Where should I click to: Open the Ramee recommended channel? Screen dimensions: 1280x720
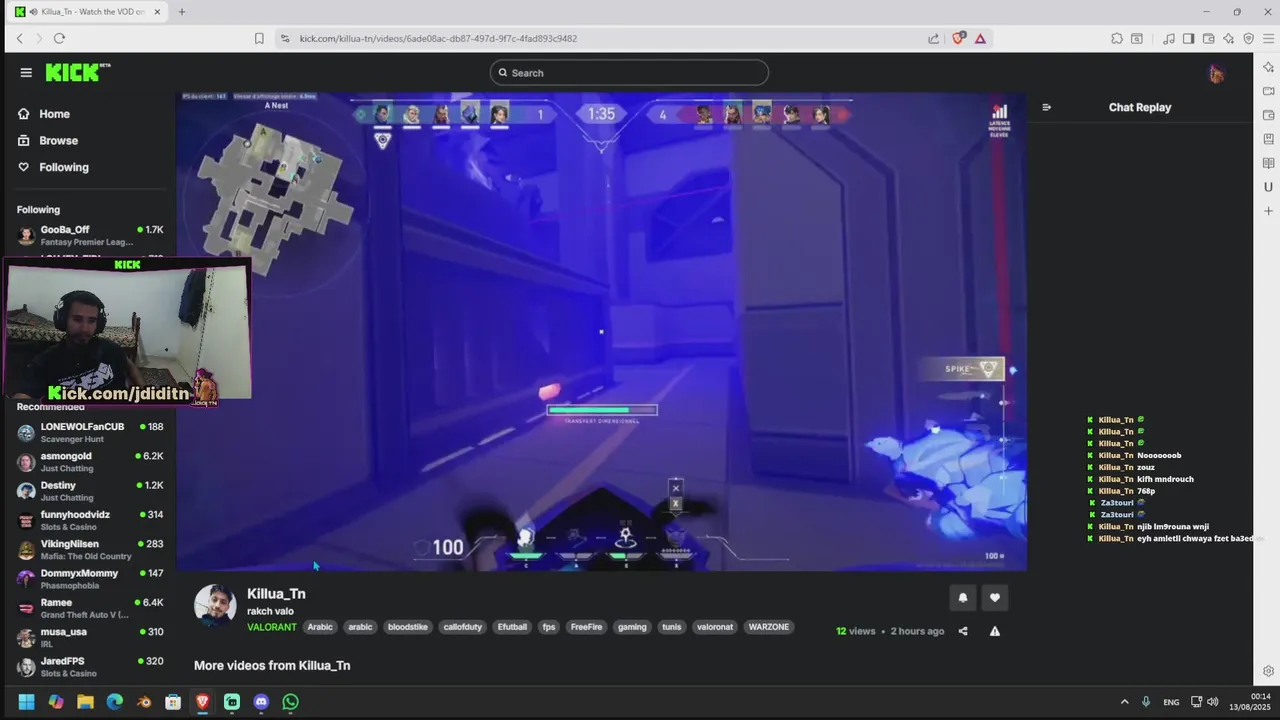tap(90, 608)
